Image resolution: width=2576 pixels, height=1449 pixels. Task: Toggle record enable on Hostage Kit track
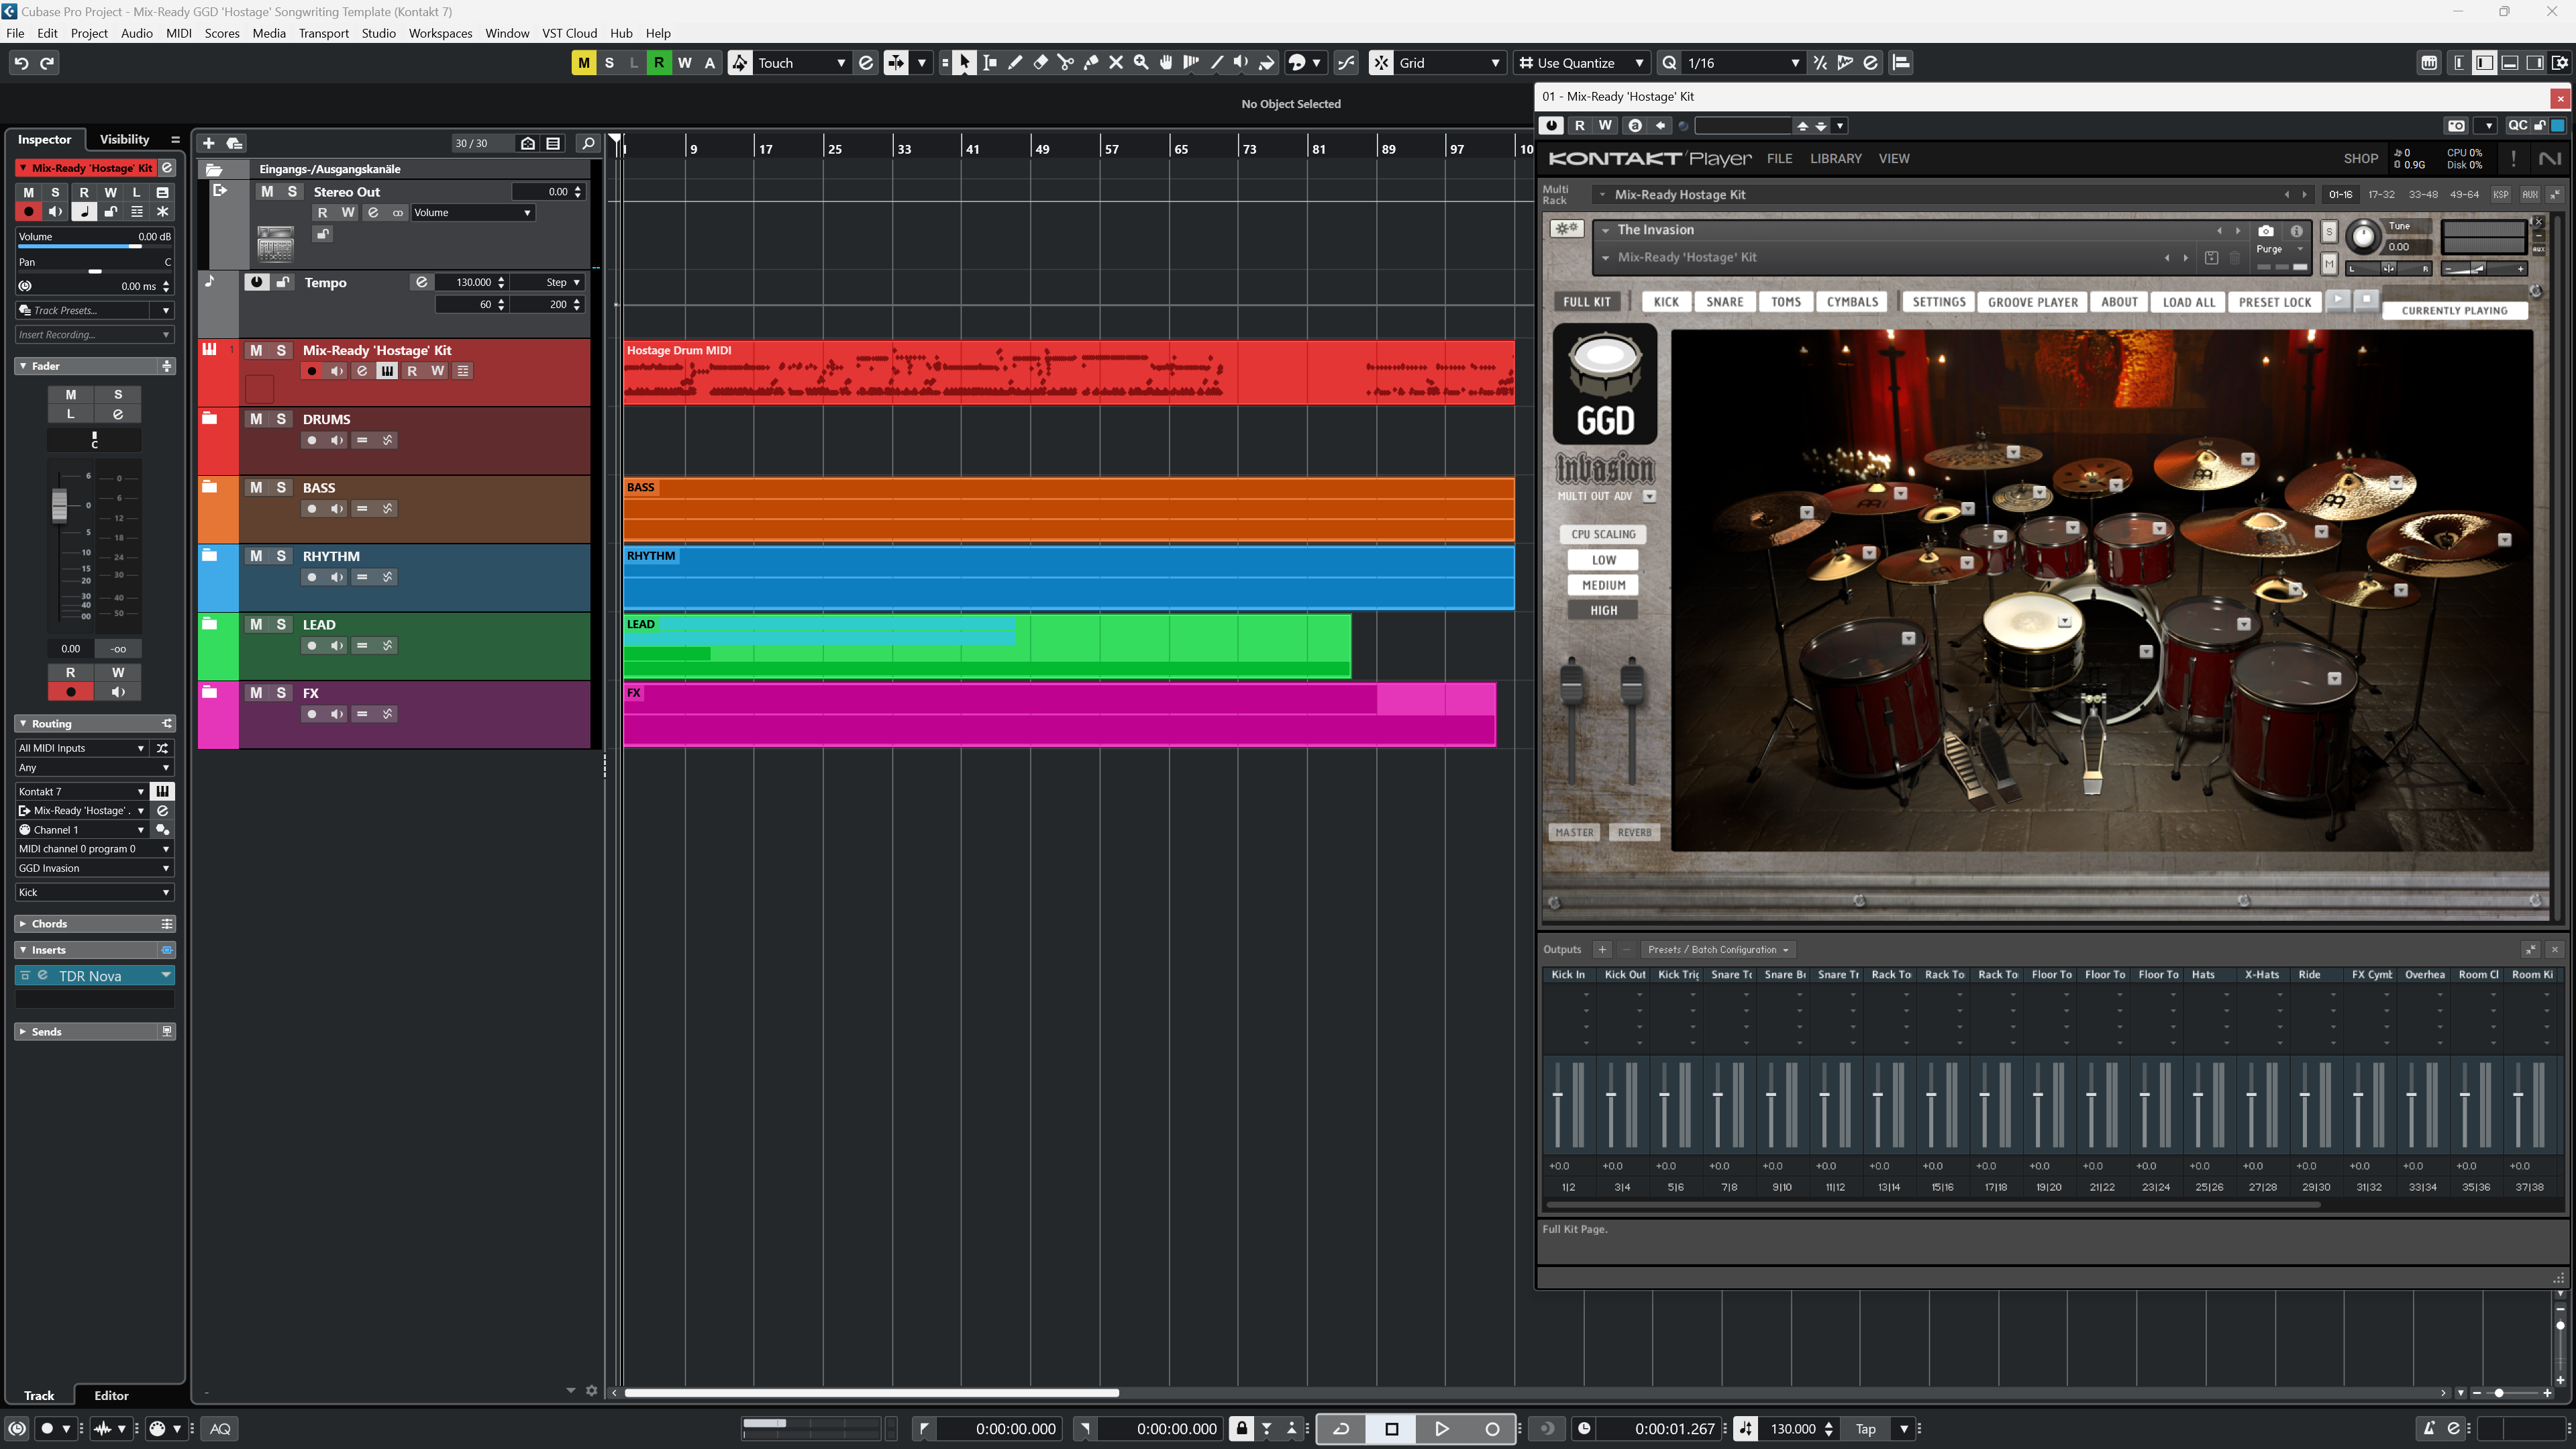click(x=311, y=371)
